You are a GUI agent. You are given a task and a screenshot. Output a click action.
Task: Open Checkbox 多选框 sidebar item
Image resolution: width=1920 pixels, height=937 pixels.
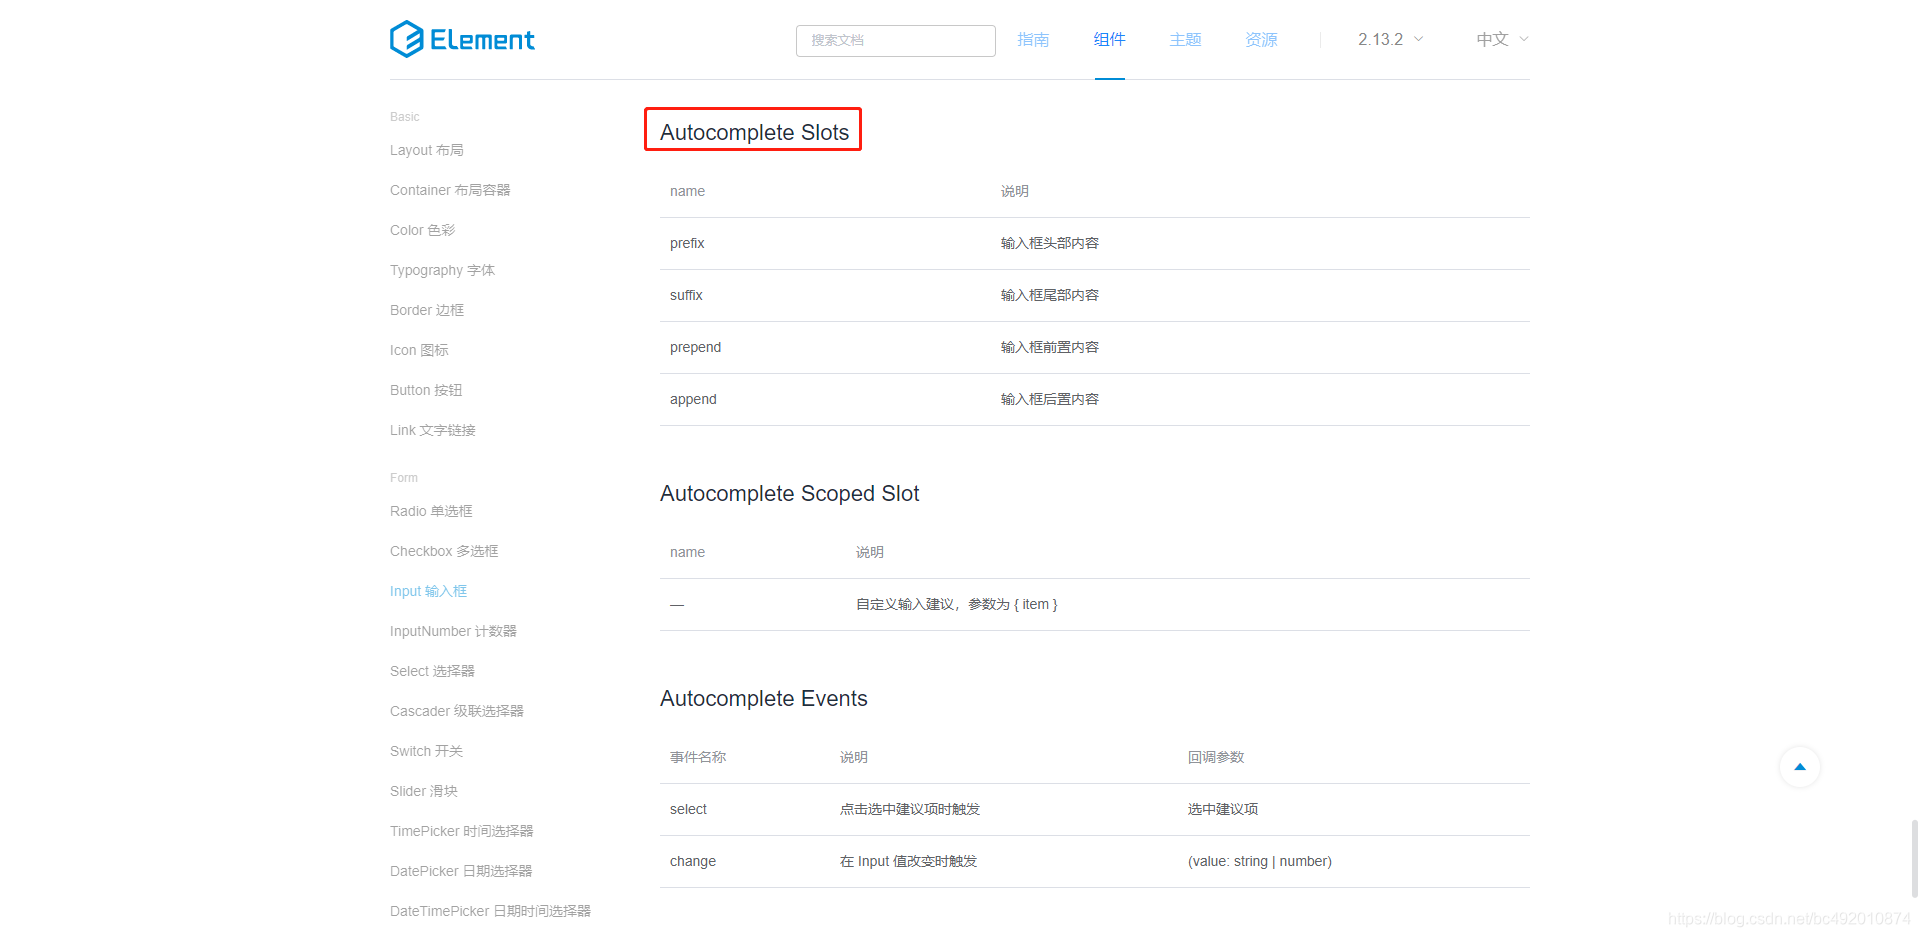click(444, 551)
